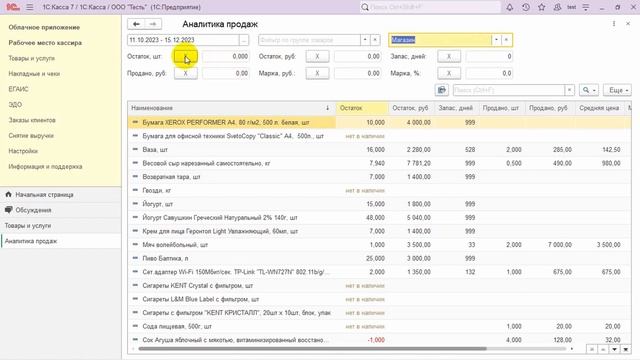This screenshot has height=360, width=640.
Task: Open the history clock icon
Action: click(526, 7)
